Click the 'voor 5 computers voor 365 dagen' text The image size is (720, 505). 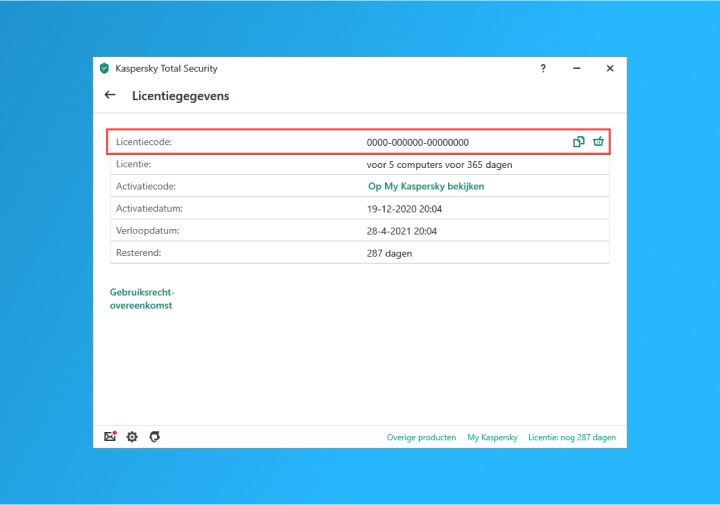(439, 164)
